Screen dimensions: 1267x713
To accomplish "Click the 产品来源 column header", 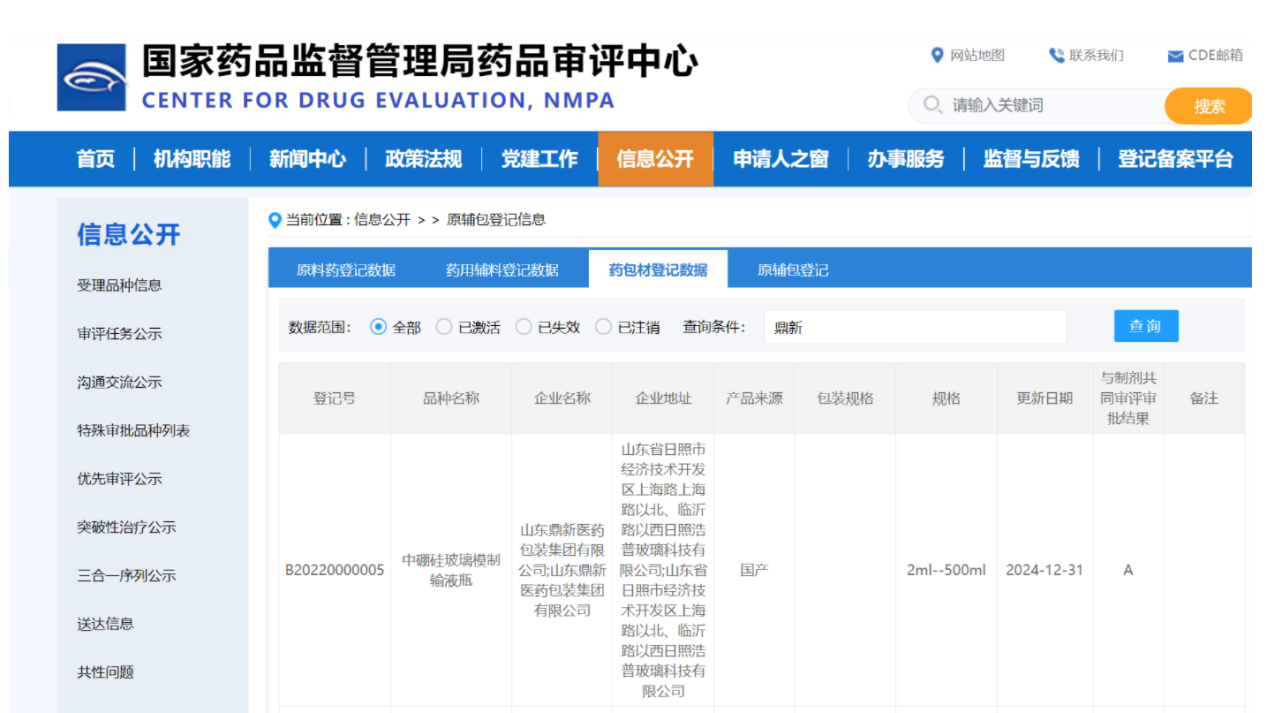I will point(754,398).
